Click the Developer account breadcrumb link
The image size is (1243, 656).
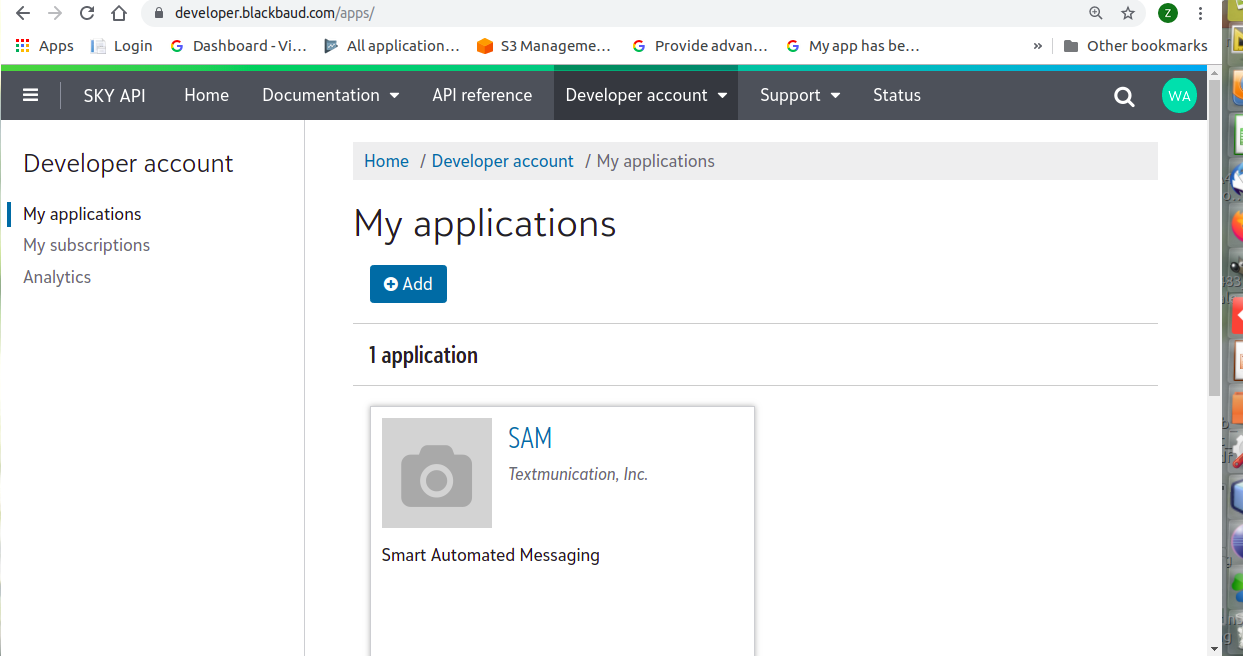point(502,161)
